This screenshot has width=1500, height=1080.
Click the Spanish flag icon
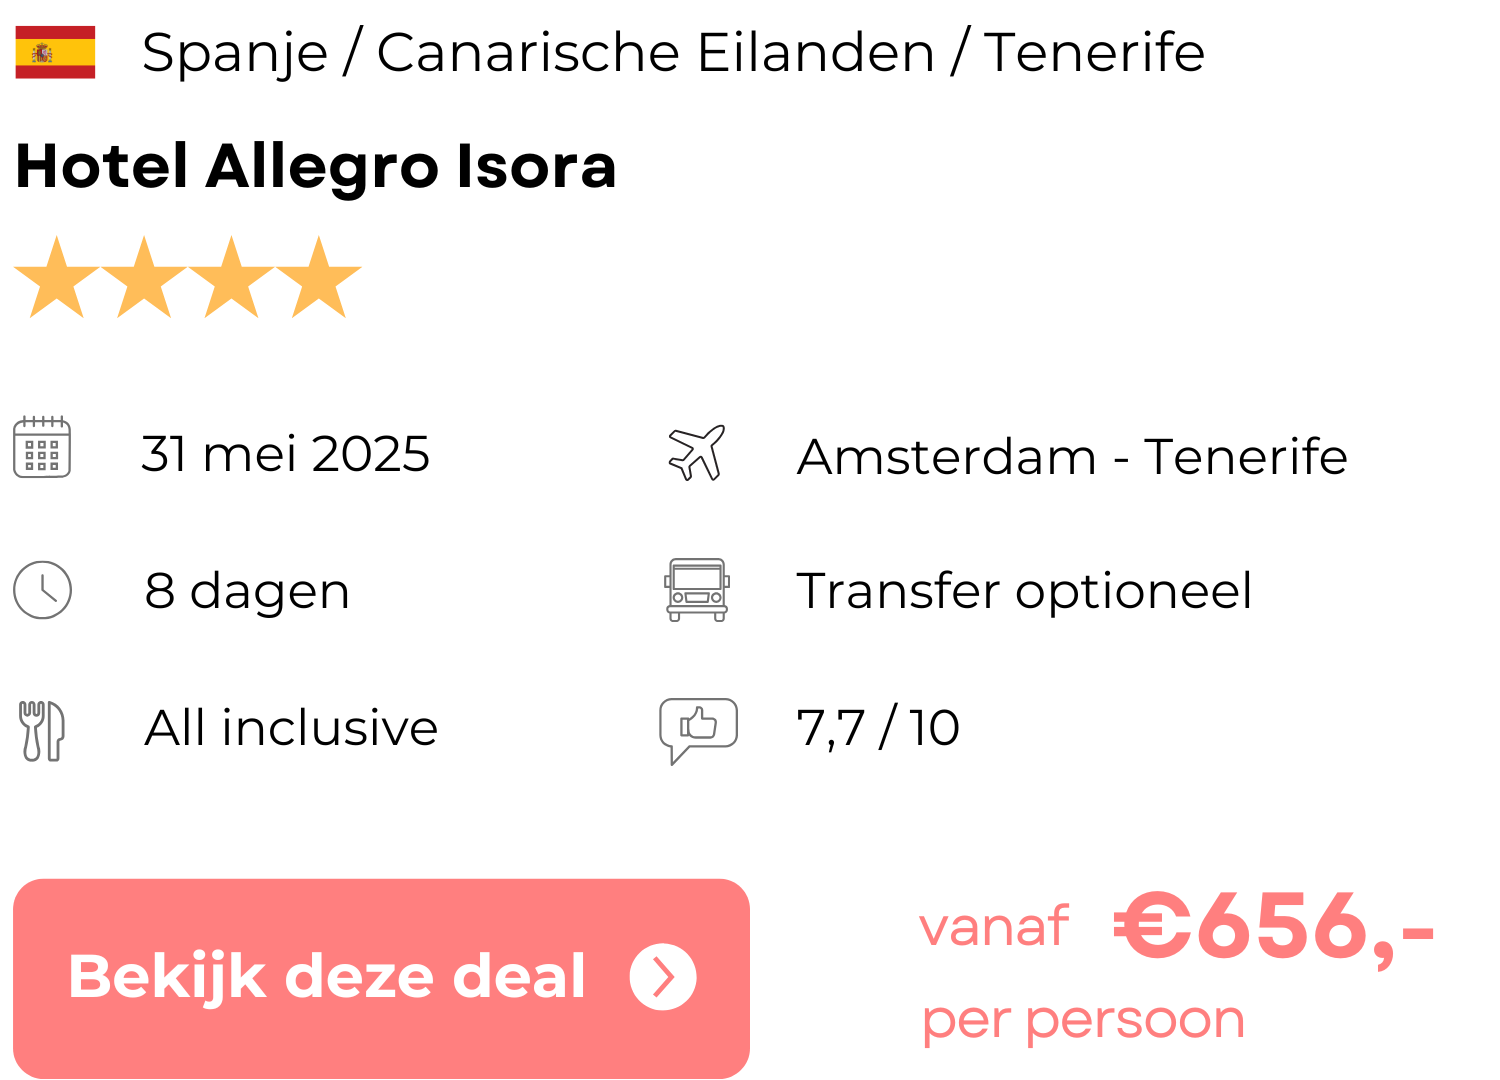(55, 52)
